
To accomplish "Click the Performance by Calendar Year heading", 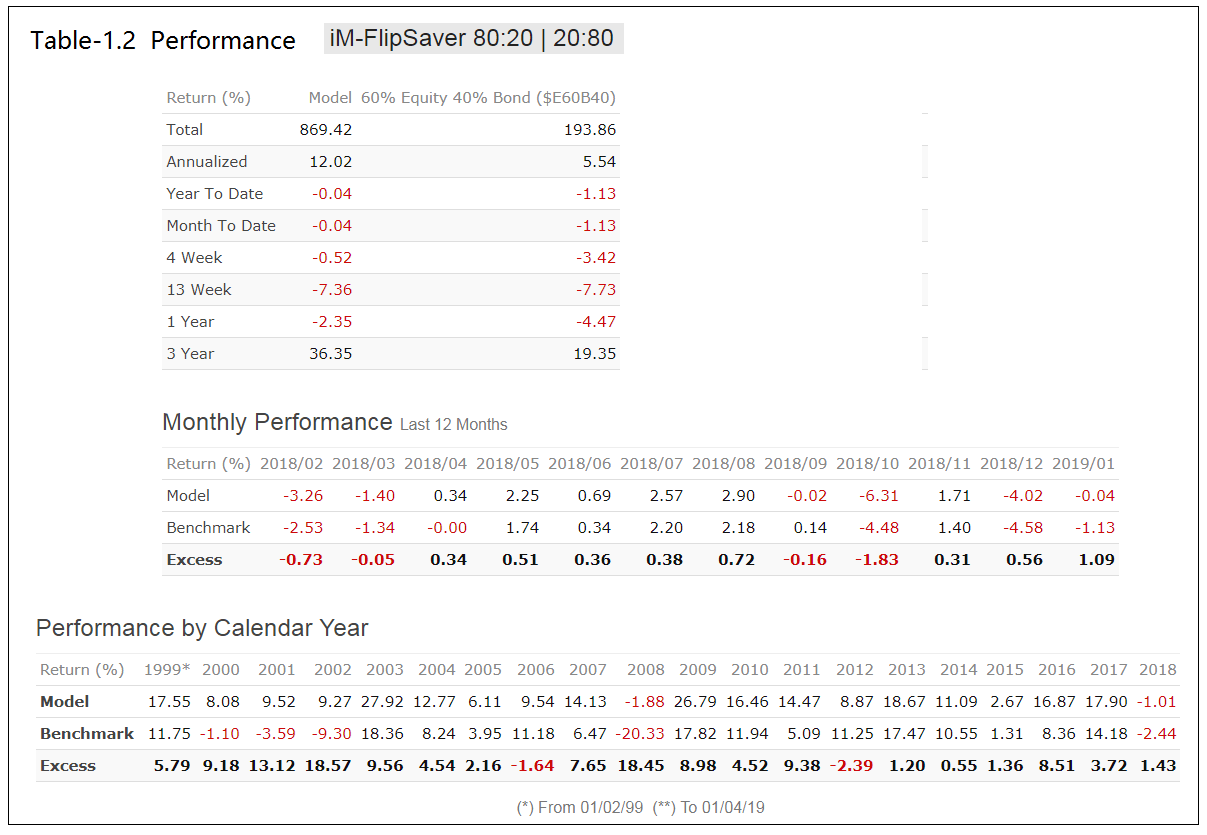I will pyautogui.click(x=202, y=628).
